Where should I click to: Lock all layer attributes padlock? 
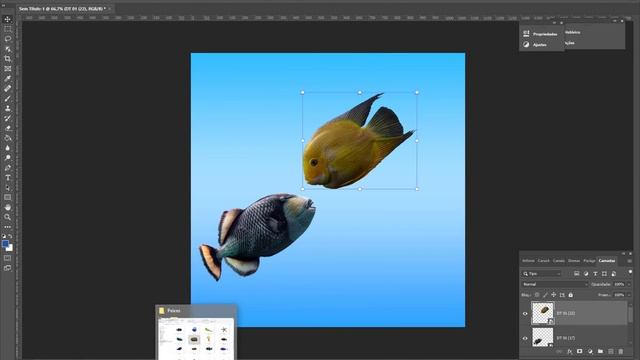571,295
